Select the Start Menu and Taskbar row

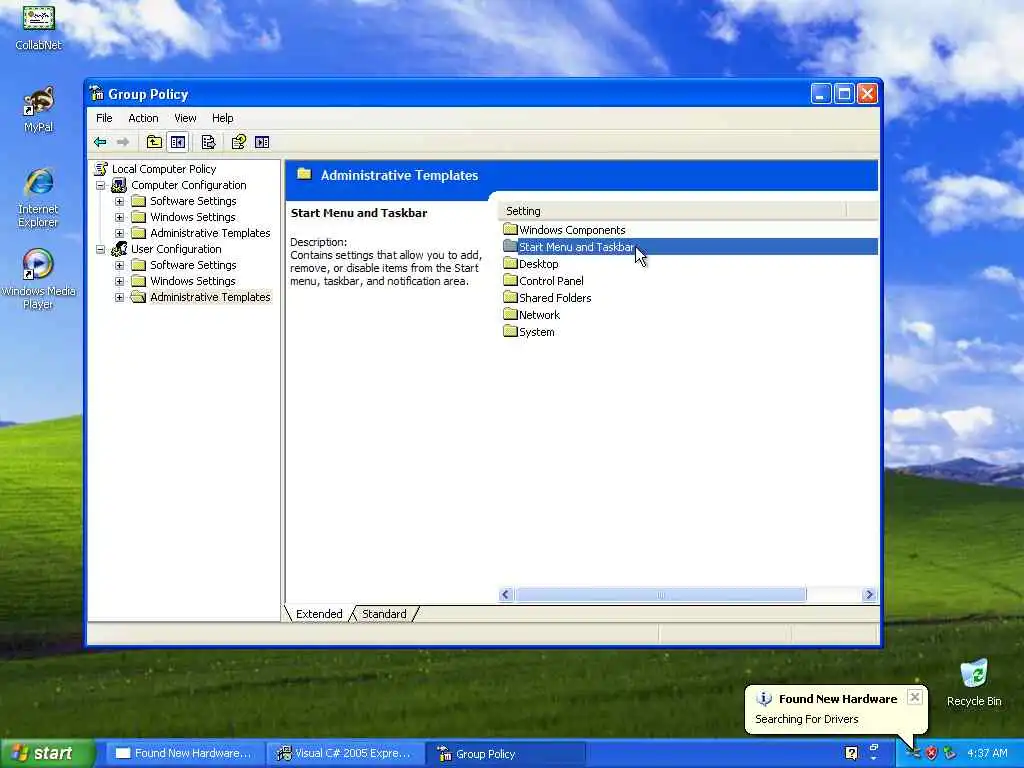[x=690, y=247]
